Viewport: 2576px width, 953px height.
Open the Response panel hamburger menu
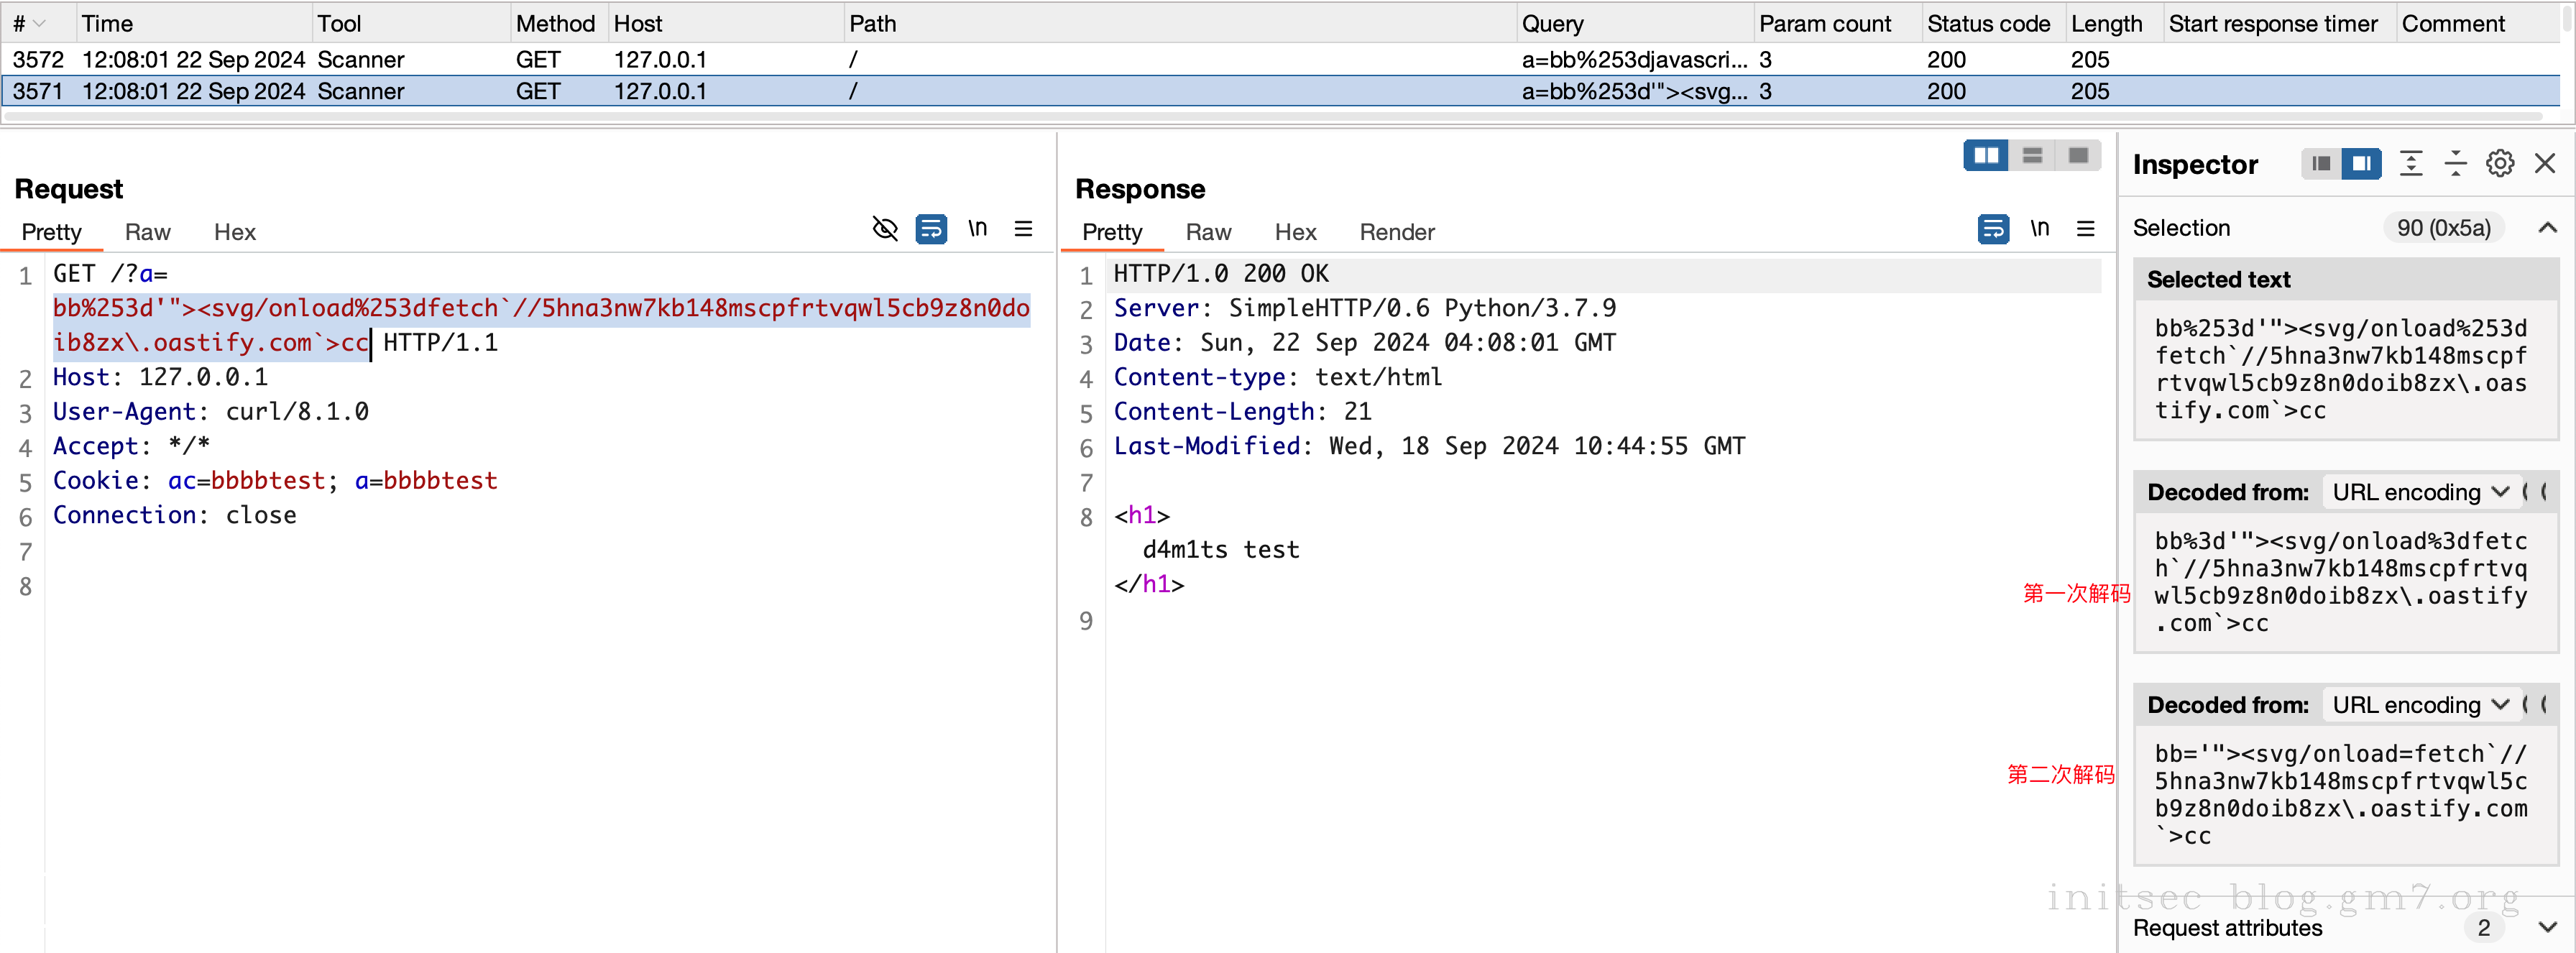pos(2085,229)
